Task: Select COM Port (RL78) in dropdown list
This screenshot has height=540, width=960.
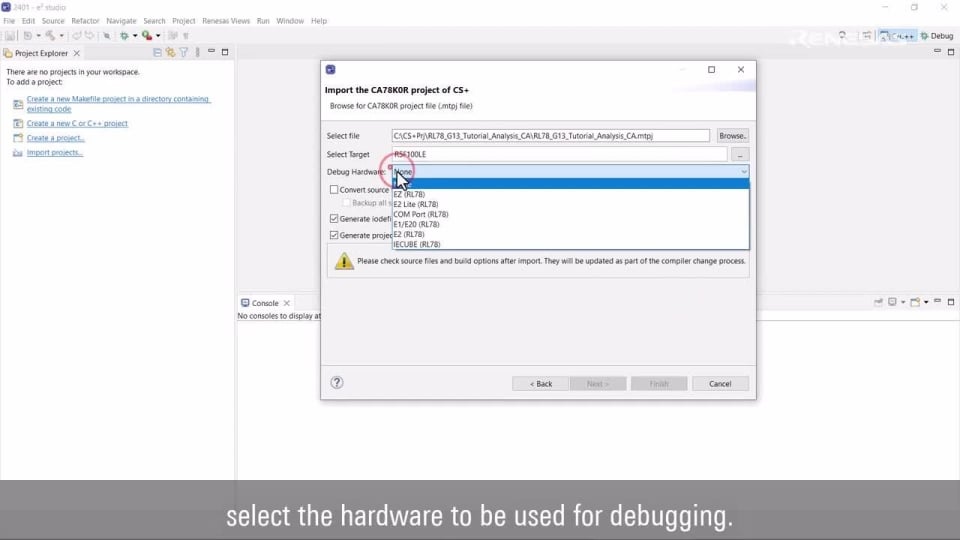Action: pos(420,214)
